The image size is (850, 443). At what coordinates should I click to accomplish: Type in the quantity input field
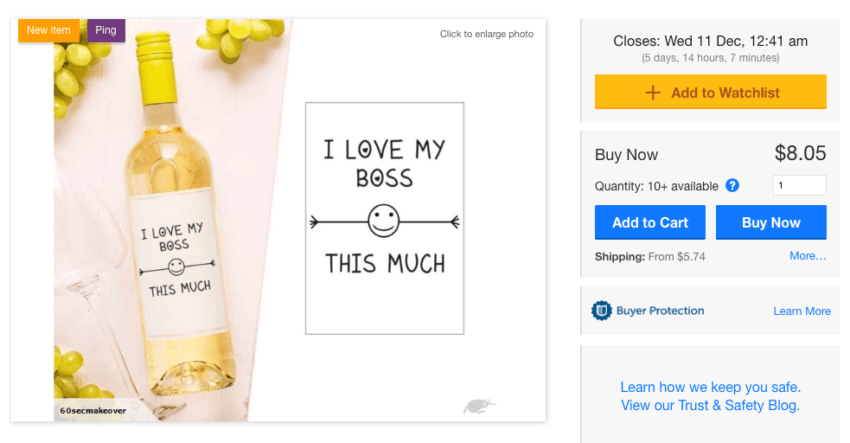[799, 185]
